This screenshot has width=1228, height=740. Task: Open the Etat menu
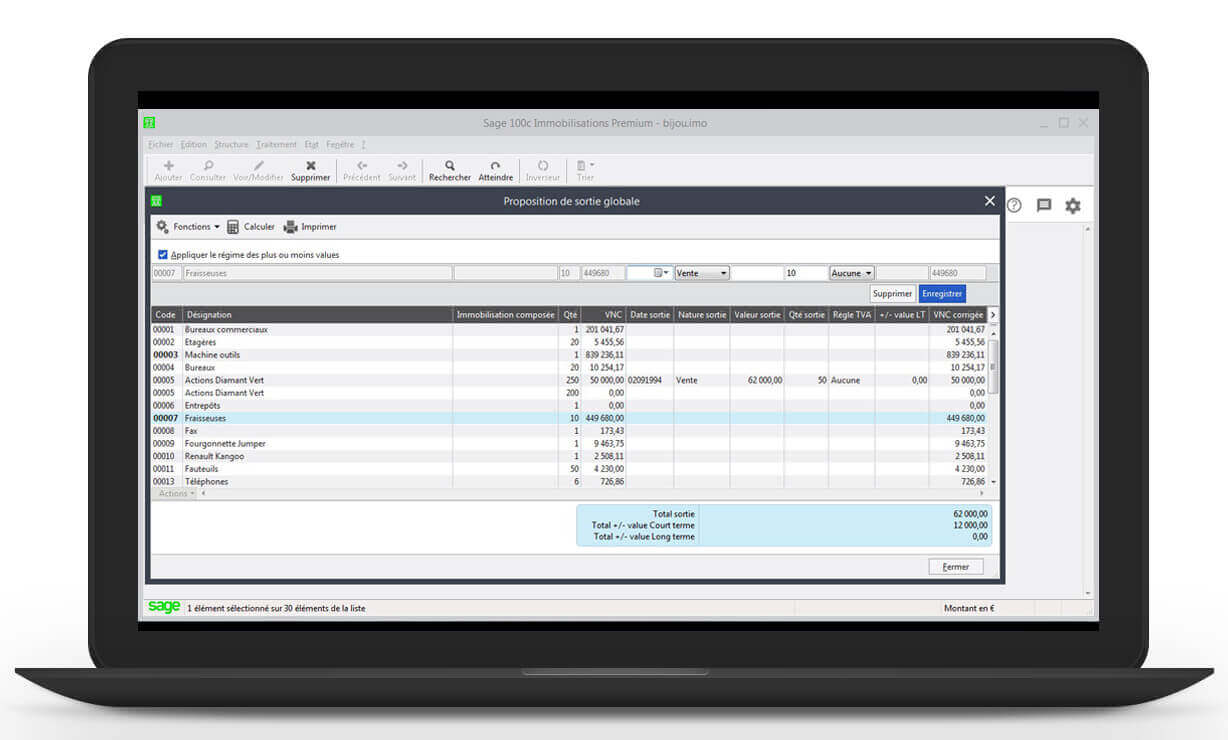pos(311,144)
